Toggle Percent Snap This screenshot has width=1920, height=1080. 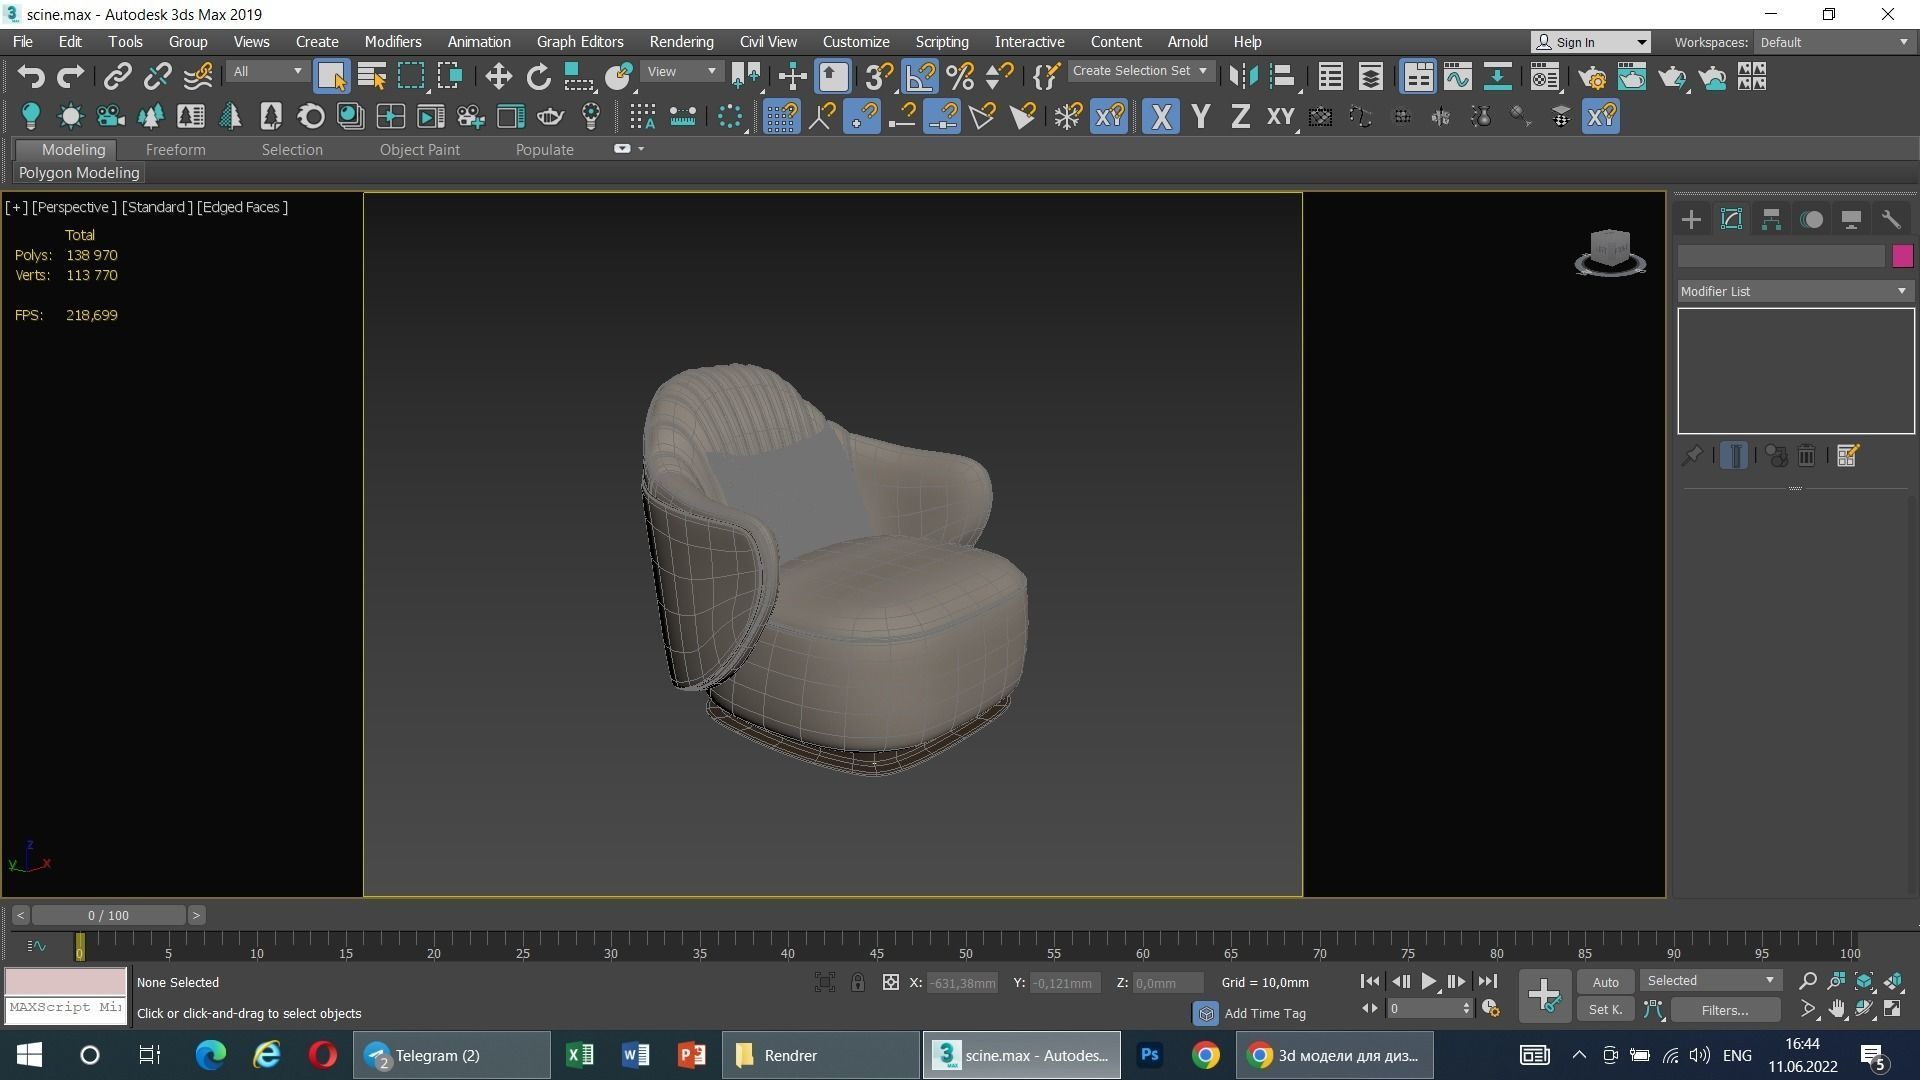(x=960, y=77)
